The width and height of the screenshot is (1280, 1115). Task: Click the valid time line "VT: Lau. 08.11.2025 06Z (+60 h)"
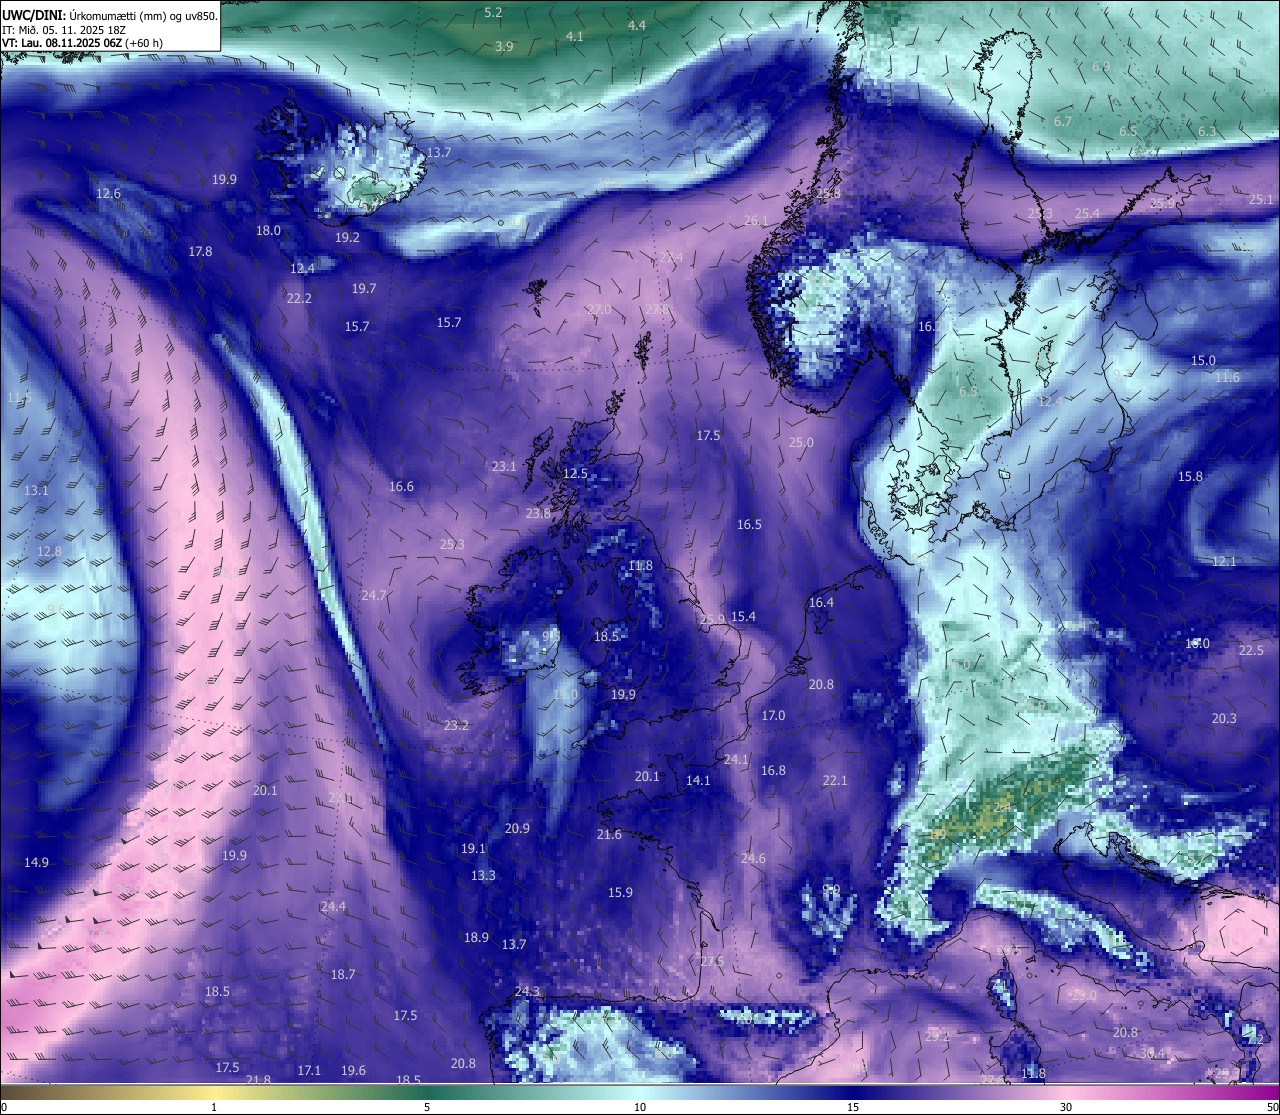[x=82, y=43]
